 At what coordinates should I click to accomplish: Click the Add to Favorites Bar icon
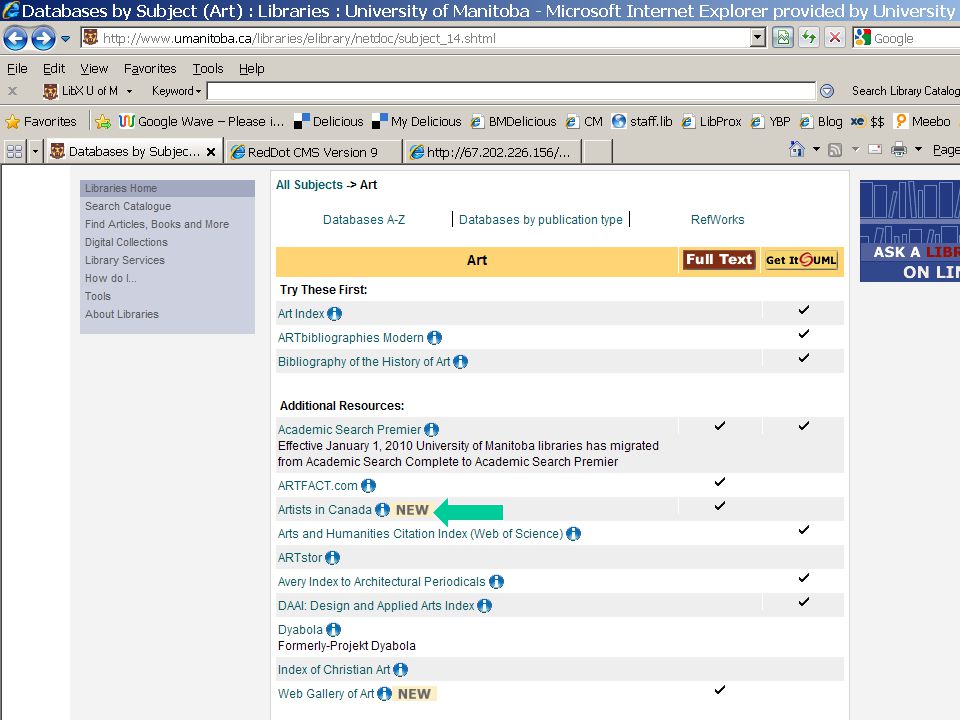[103, 121]
